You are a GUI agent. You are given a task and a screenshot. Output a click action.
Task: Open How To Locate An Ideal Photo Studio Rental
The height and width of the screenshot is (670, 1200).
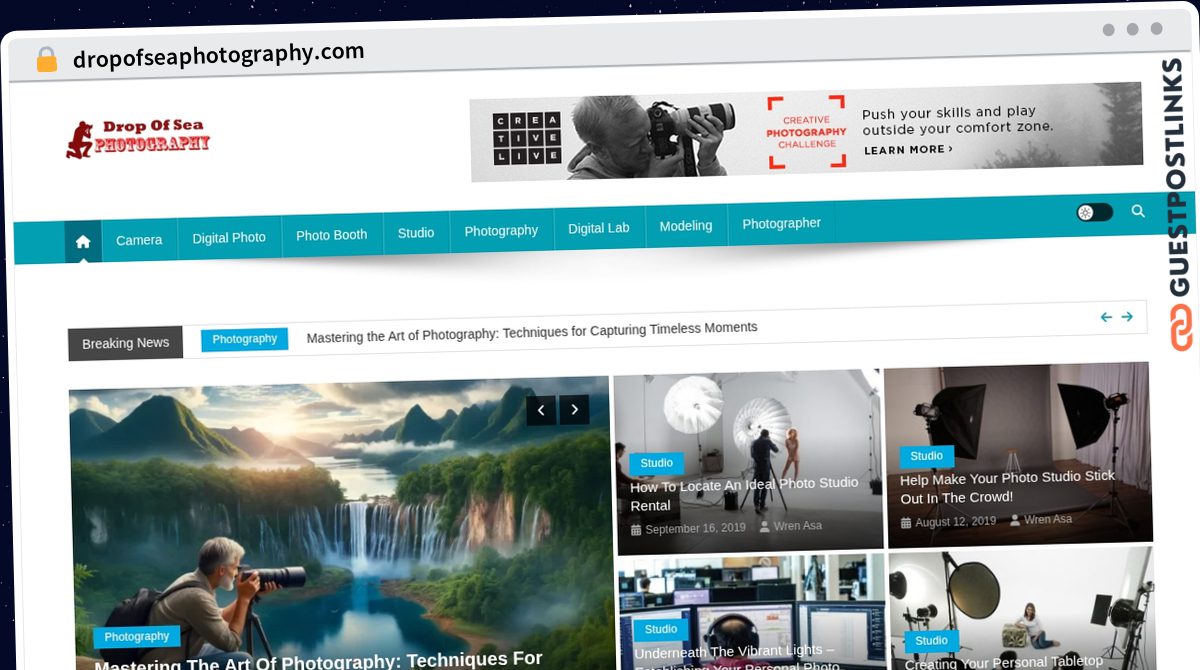pos(745,494)
